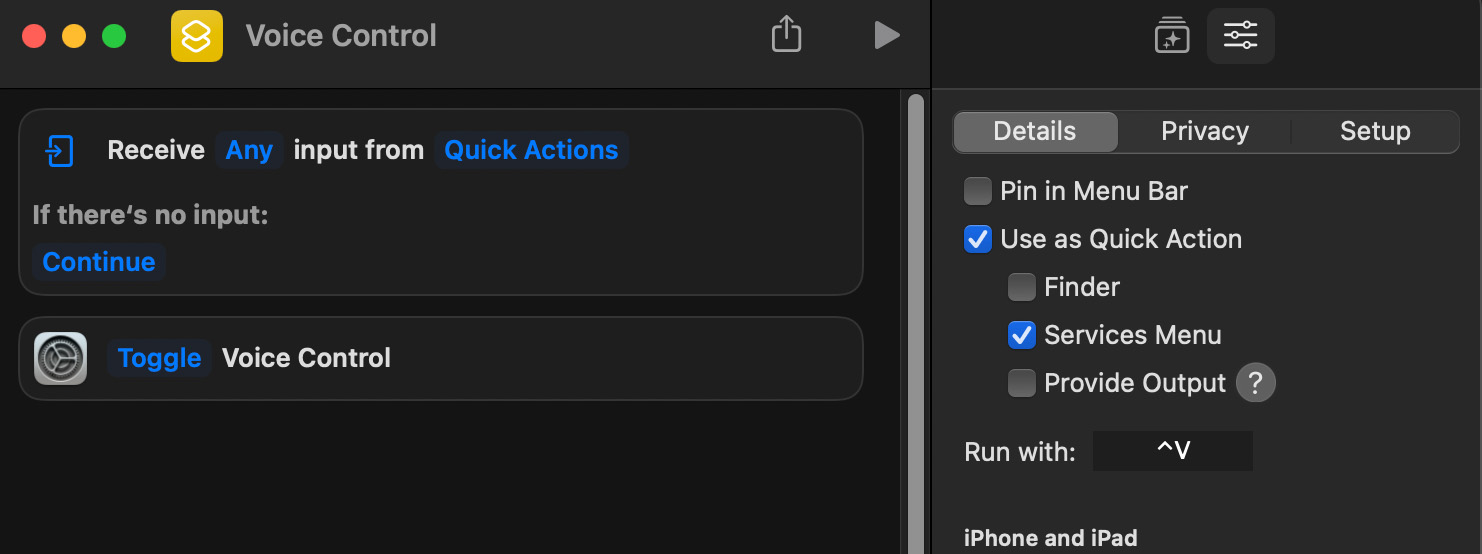Image resolution: width=1482 pixels, height=554 pixels.
Task: Share the Voice Control shortcut
Action: [x=787, y=35]
